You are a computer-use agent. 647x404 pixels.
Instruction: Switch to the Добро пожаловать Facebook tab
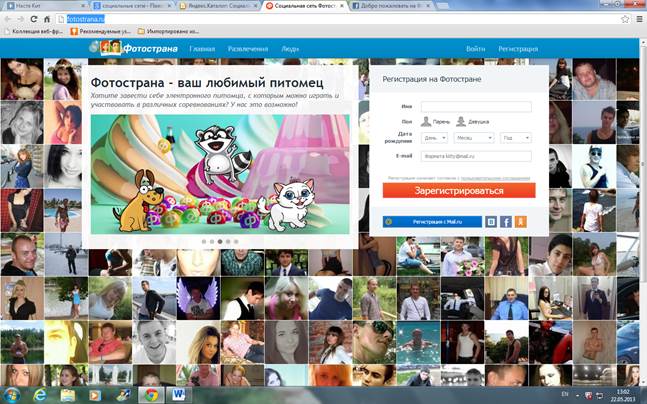[x=390, y=6]
